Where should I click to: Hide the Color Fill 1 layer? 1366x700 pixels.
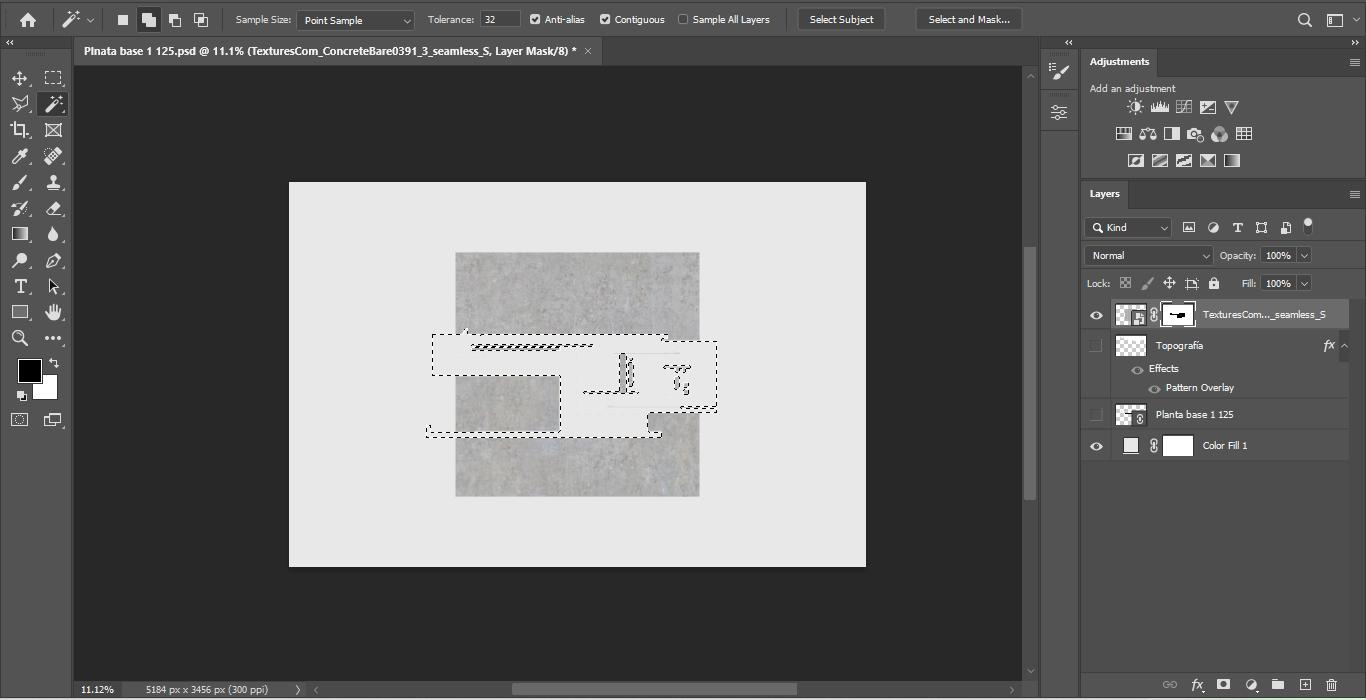click(1096, 446)
